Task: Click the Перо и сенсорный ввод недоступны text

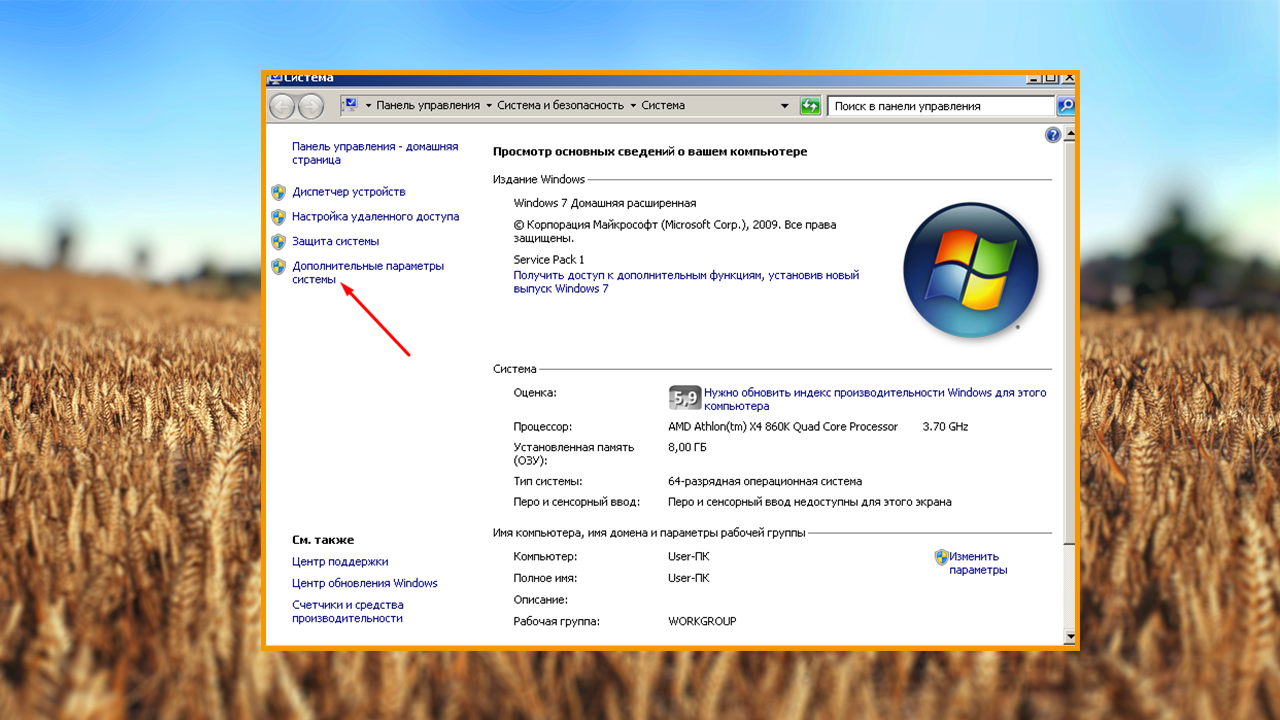Action: pyautogui.click(x=810, y=502)
